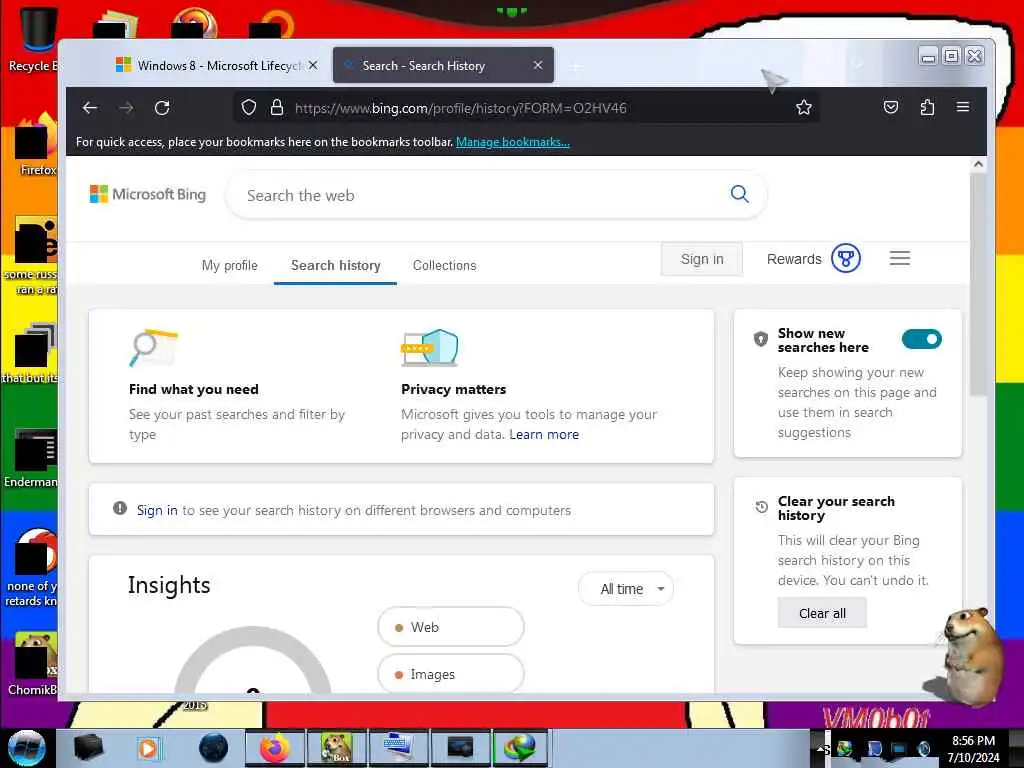Image resolution: width=1024 pixels, height=768 pixels.
Task: Bookmark this page with the star icon
Action: click(x=804, y=107)
